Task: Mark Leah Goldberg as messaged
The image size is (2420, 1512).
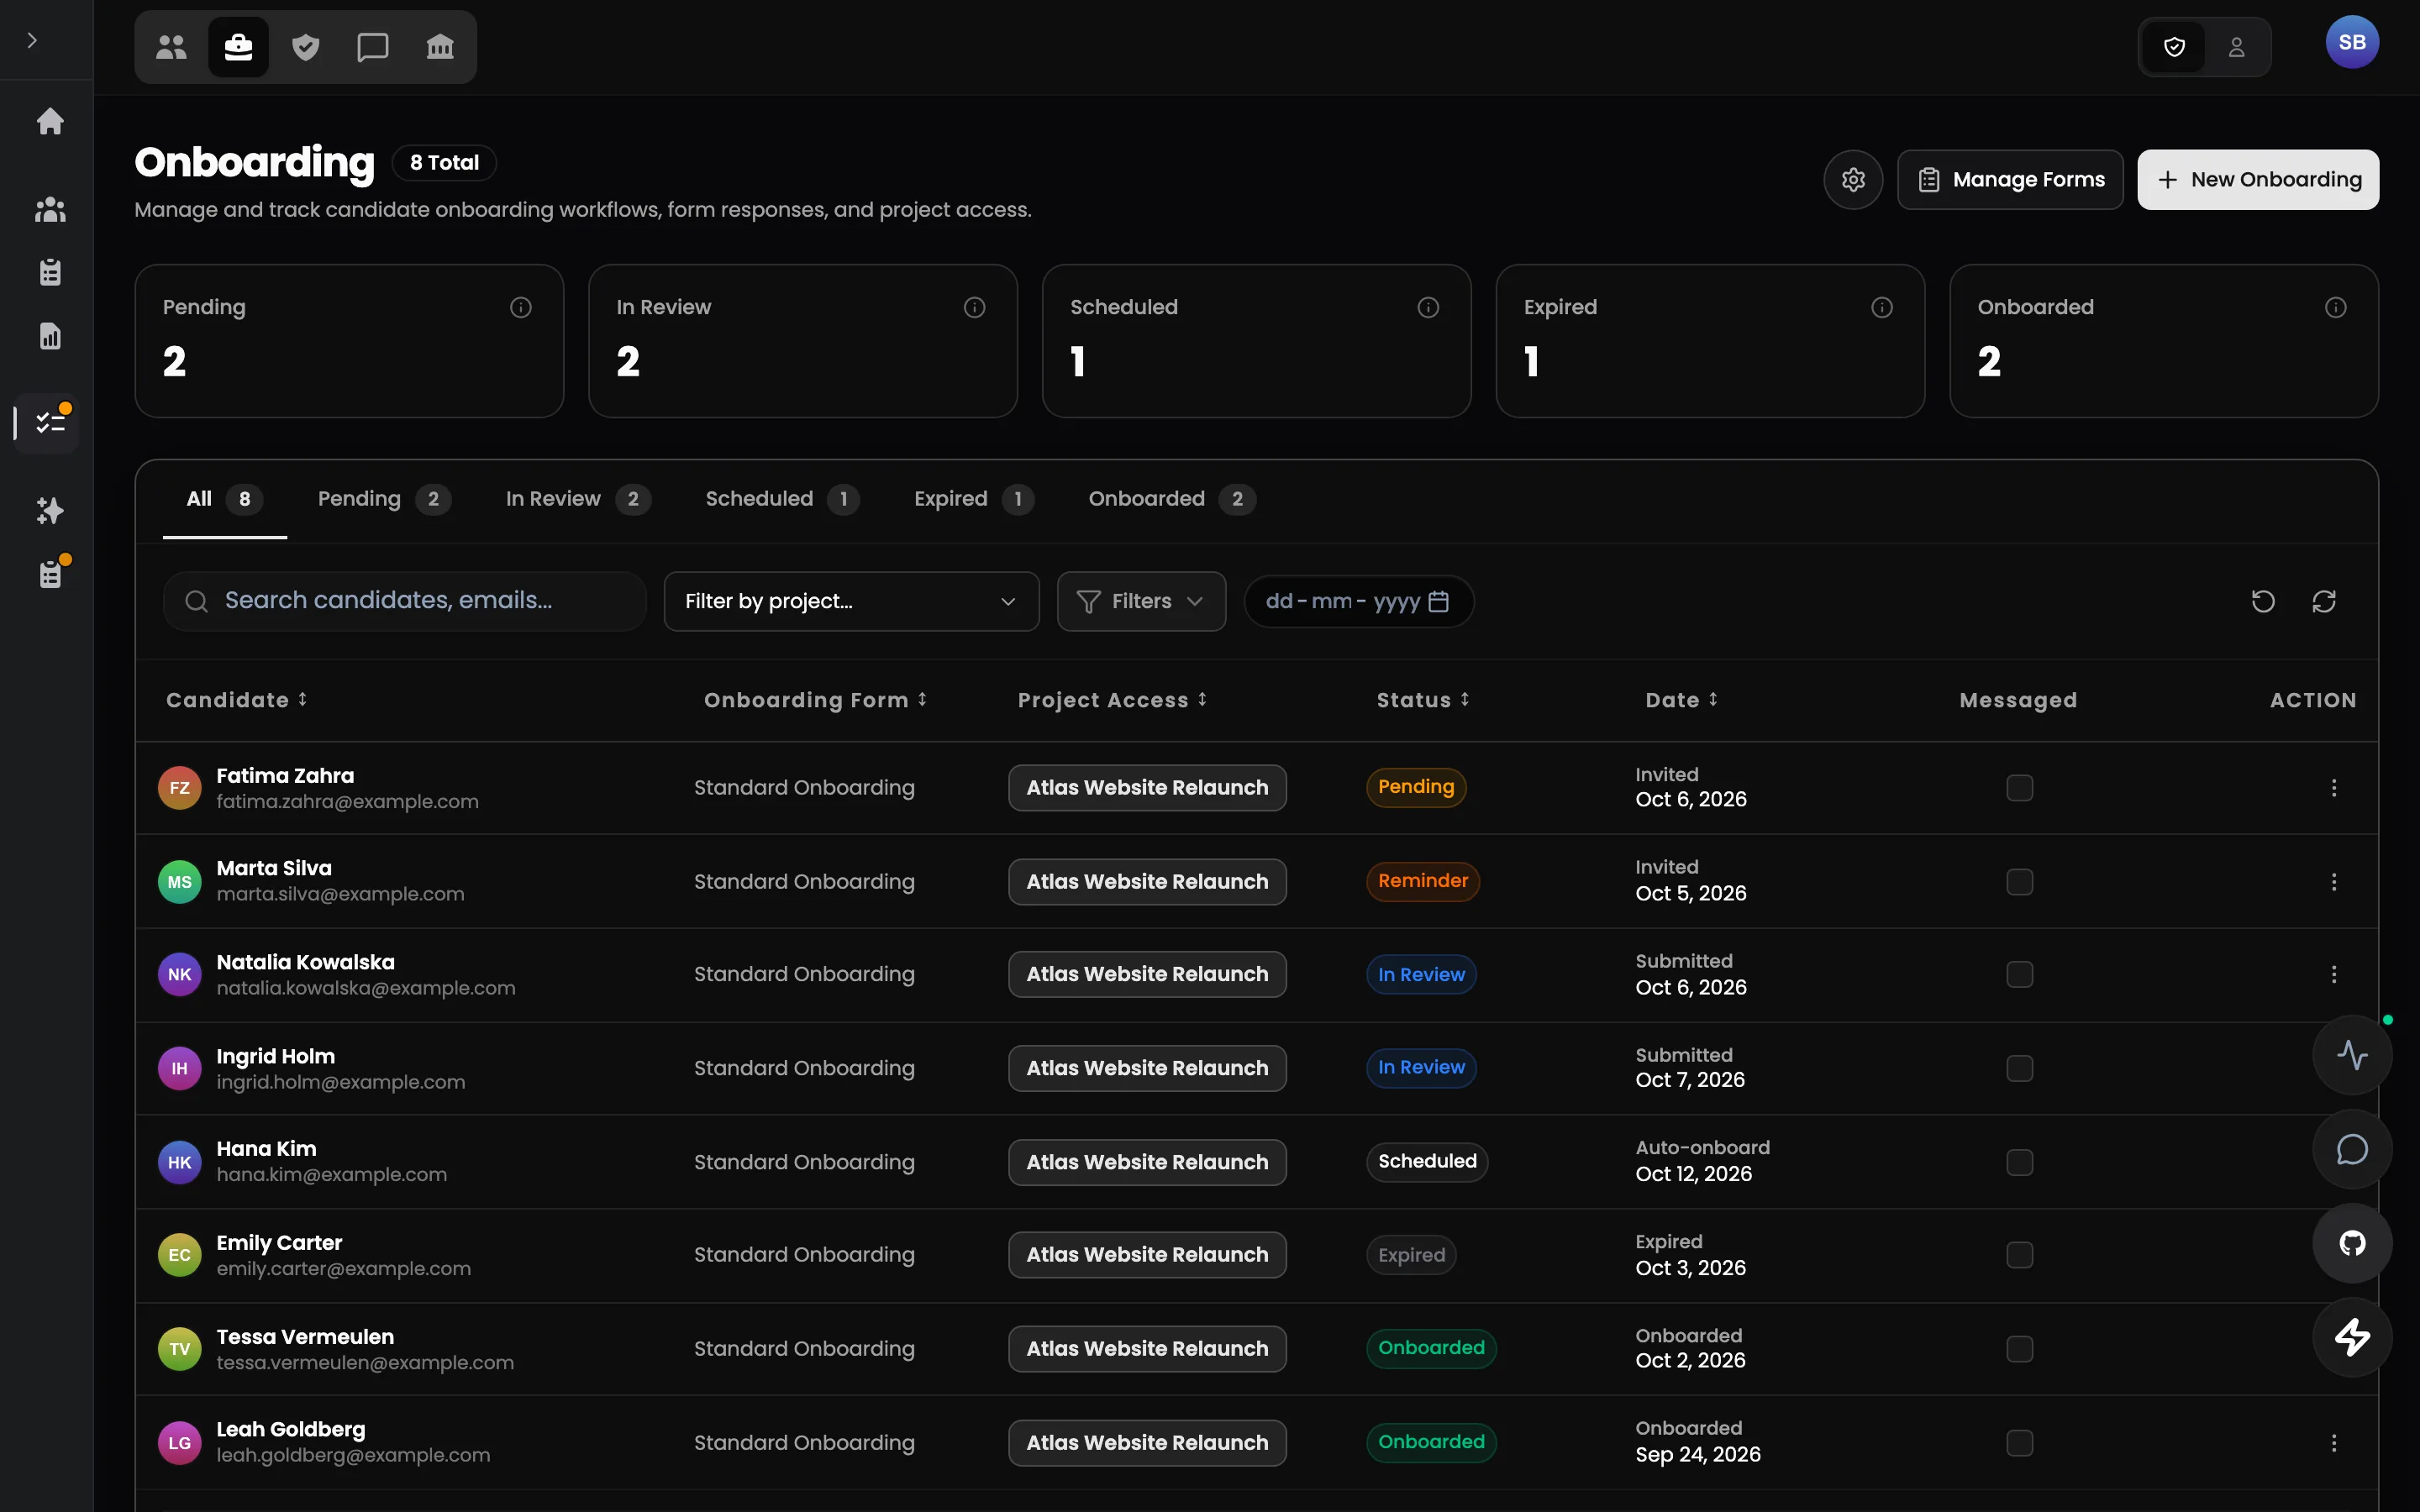Action: pyautogui.click(x=2019, y=1443)
